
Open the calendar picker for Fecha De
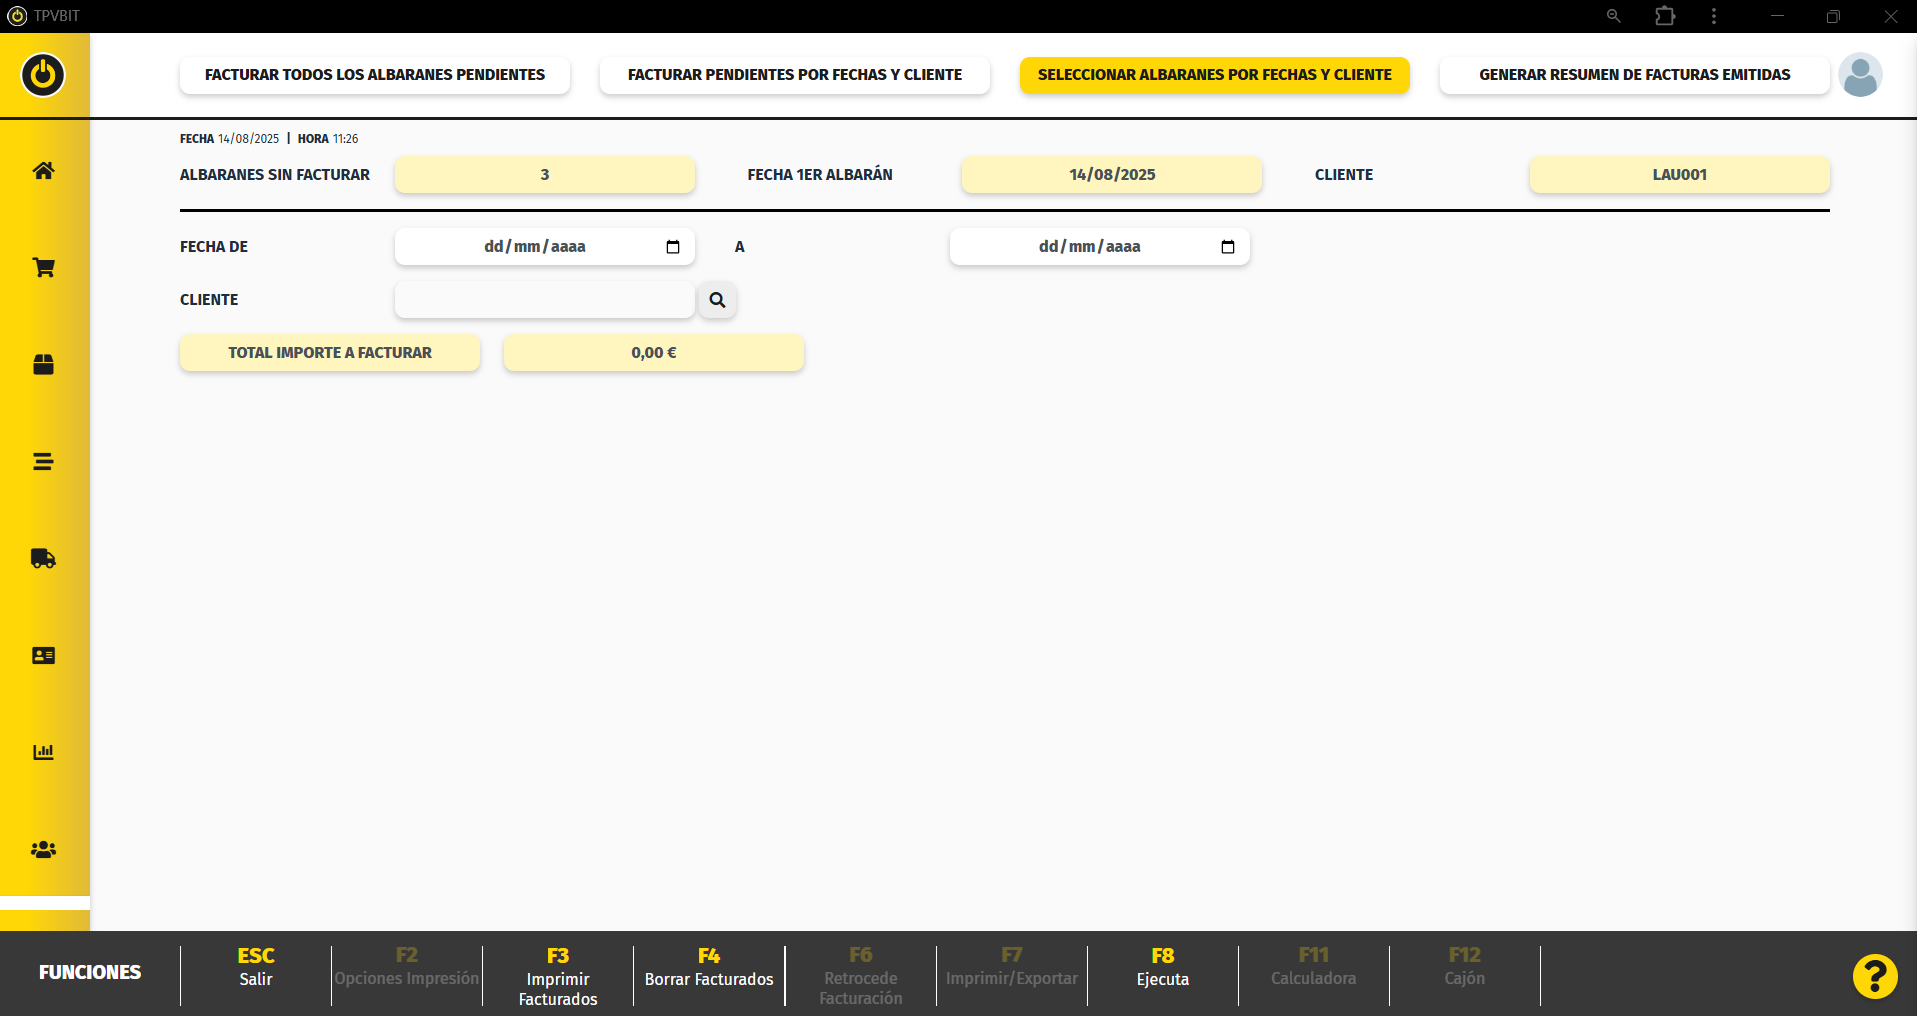[x=673, y=247]
